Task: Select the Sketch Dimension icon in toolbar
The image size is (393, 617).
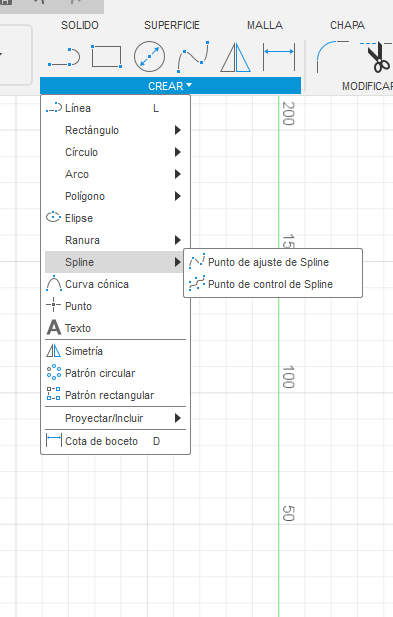Action: coord(279,57)
